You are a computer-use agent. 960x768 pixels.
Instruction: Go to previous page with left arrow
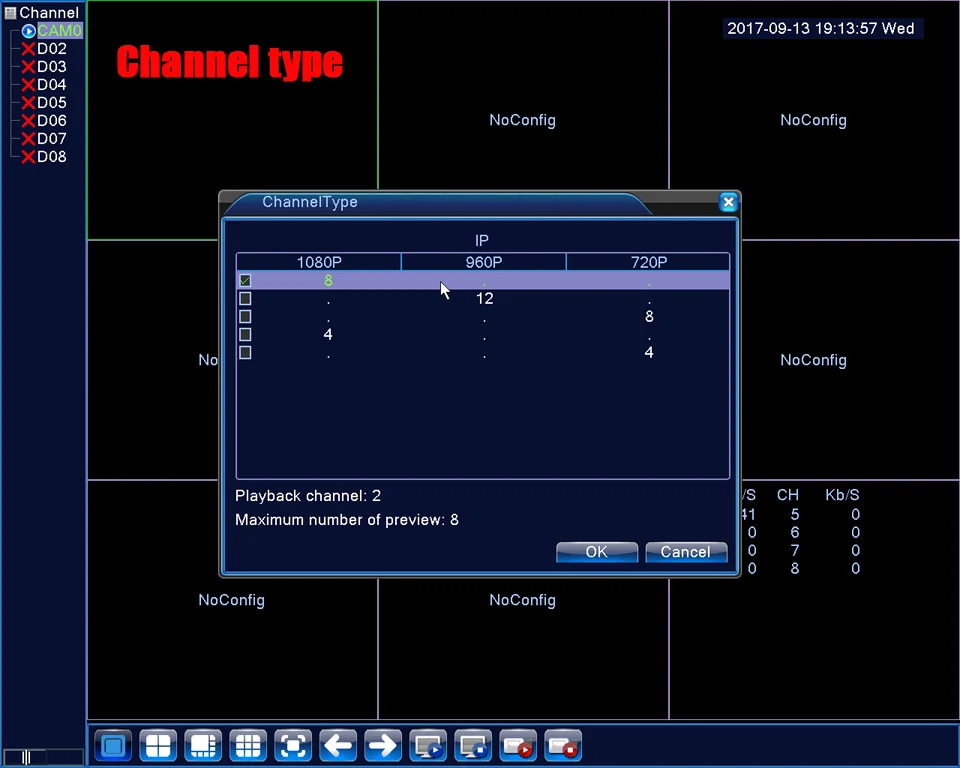(338, 745)
